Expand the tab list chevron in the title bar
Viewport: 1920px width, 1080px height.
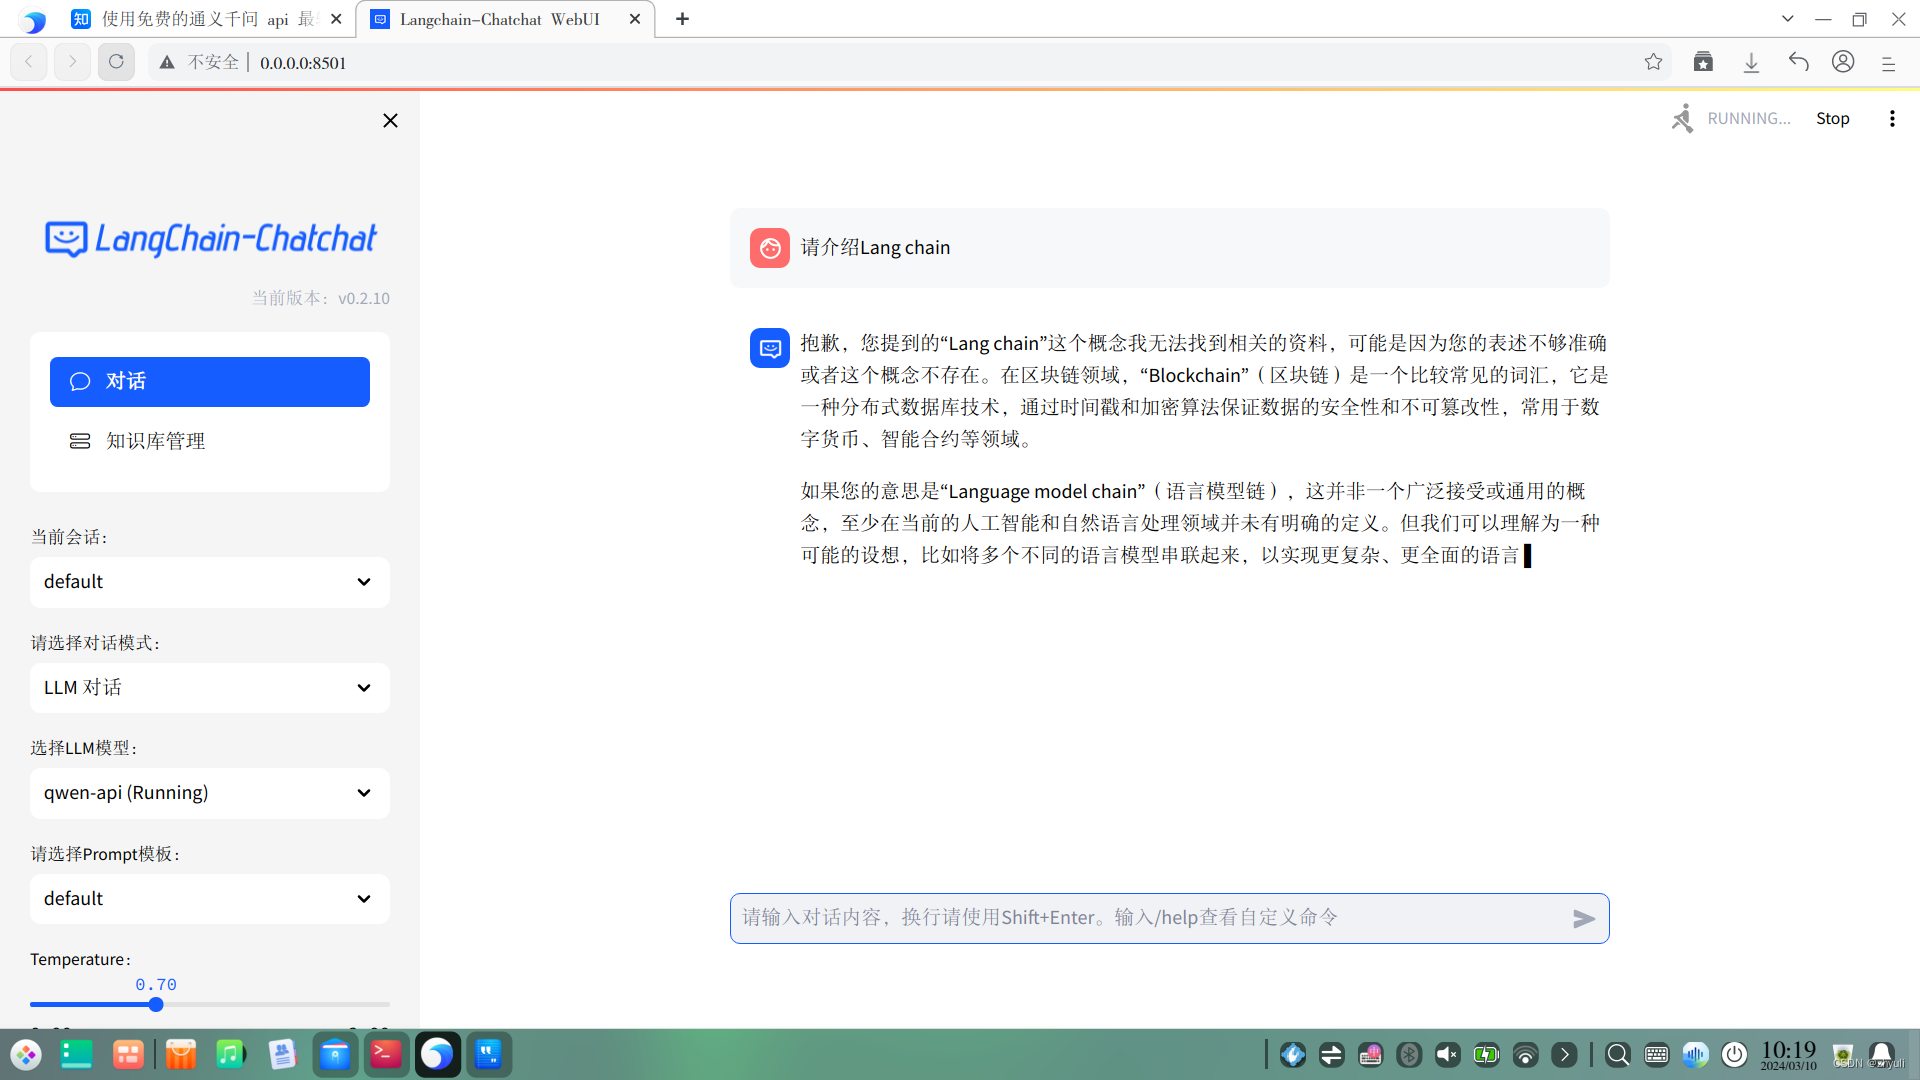click(1788, 19)
